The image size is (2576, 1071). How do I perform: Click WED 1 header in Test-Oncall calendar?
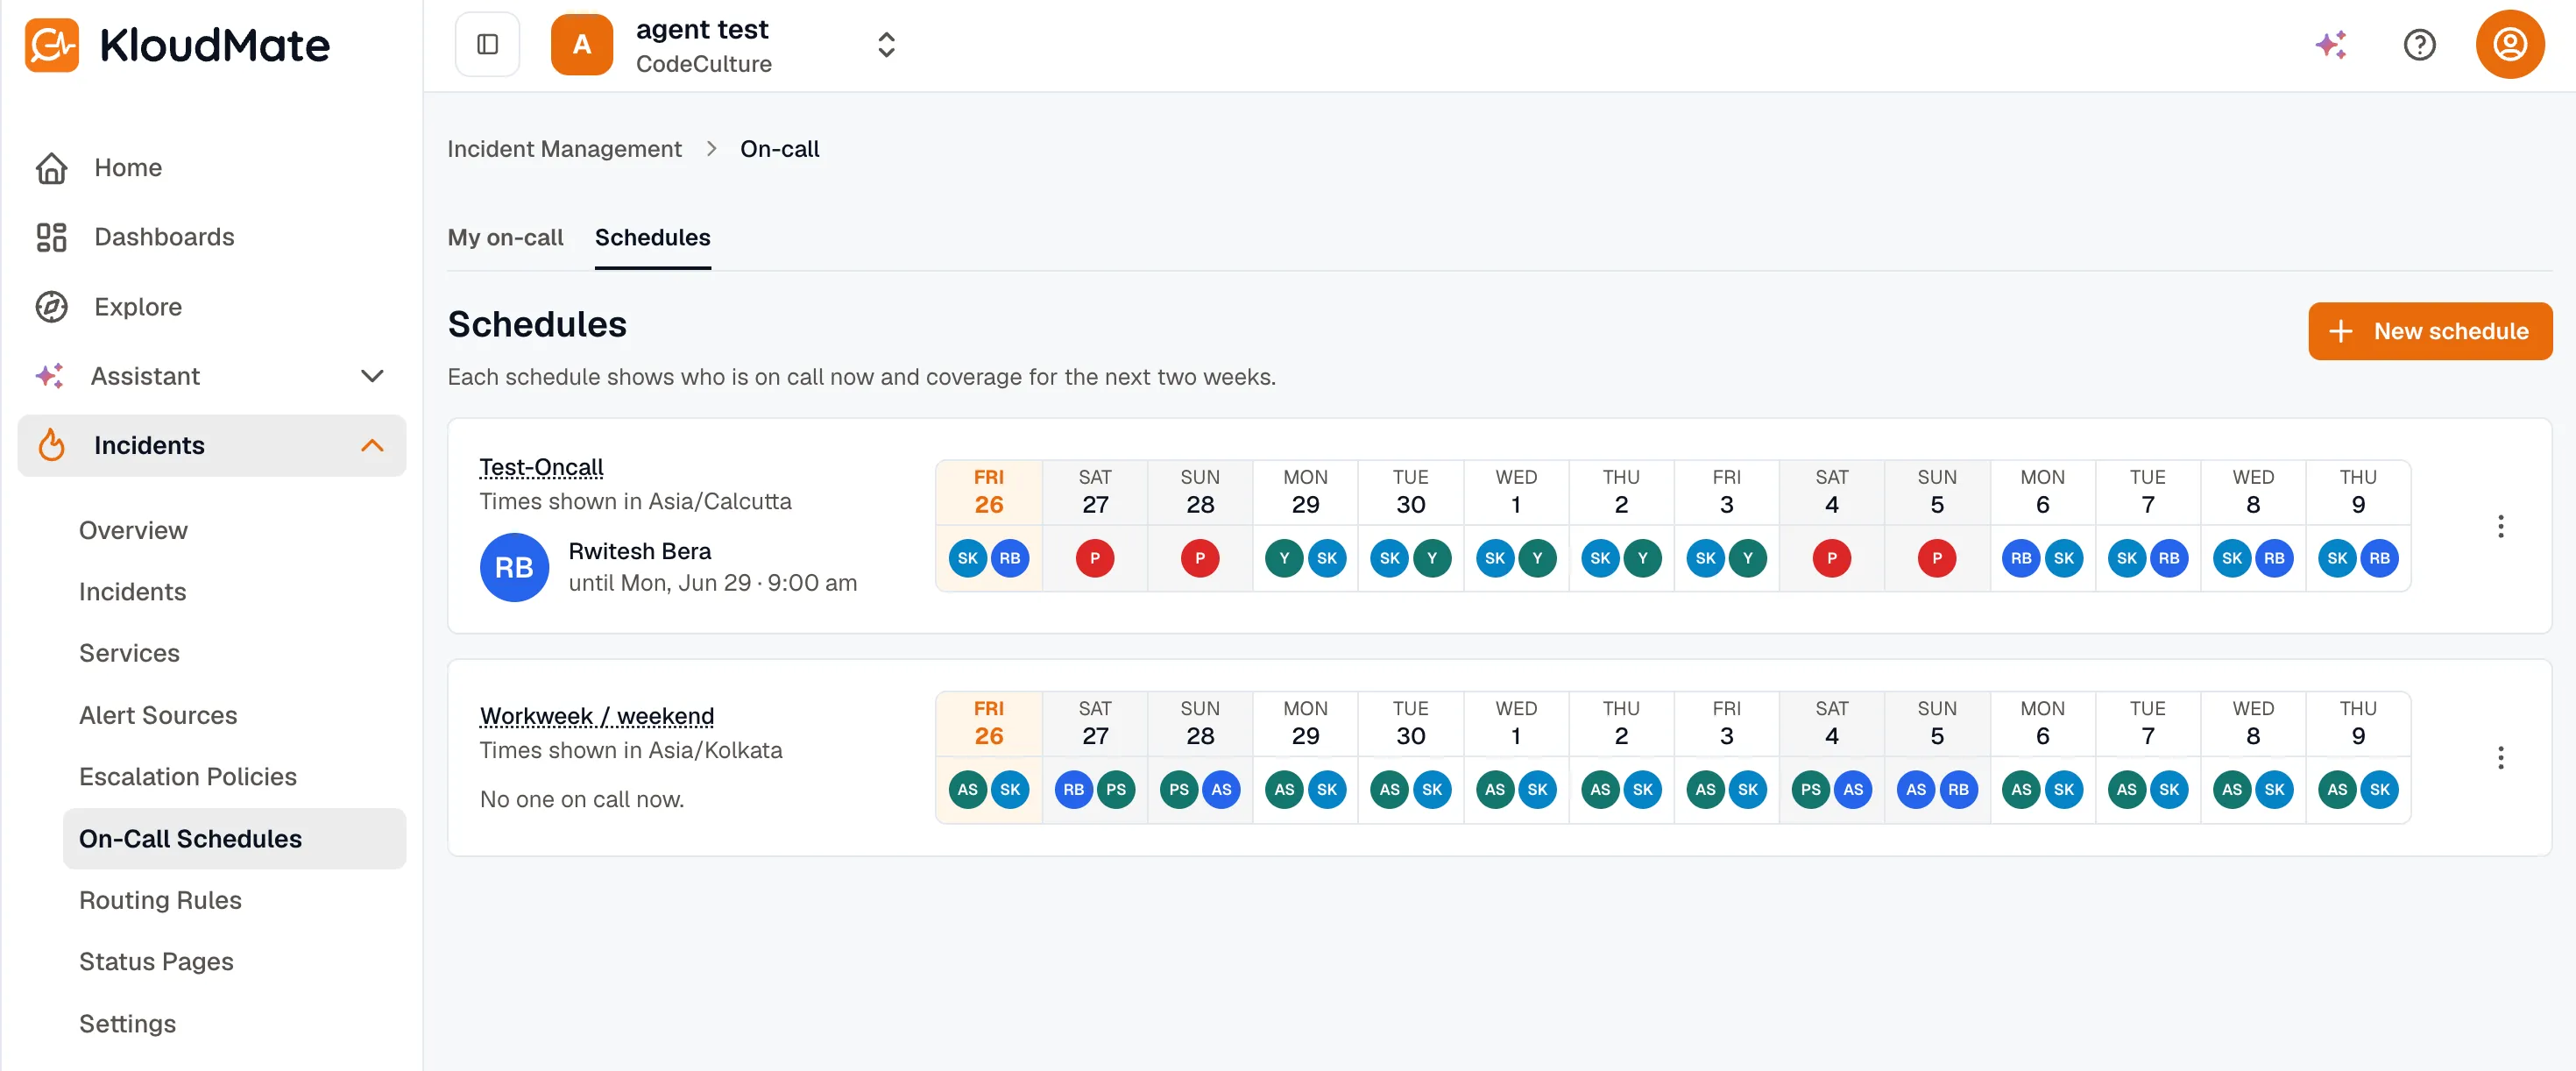point(1516,492)
